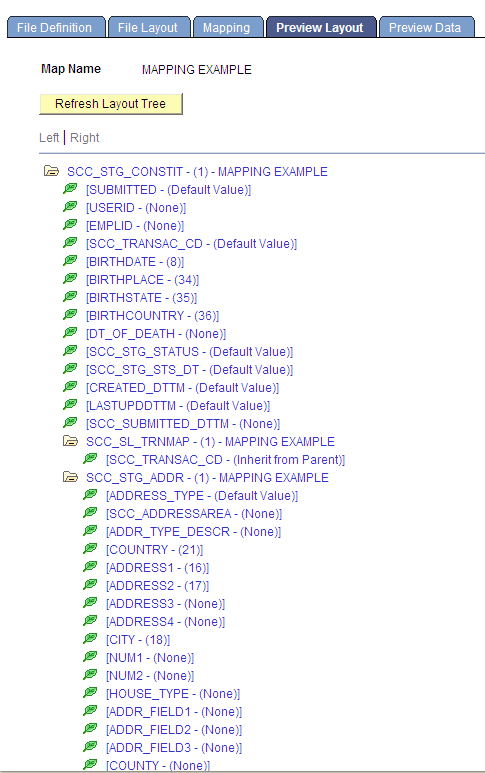
Task: Click the leaf icon beside ADDRESS_TYPE
Action: point(90,494)
